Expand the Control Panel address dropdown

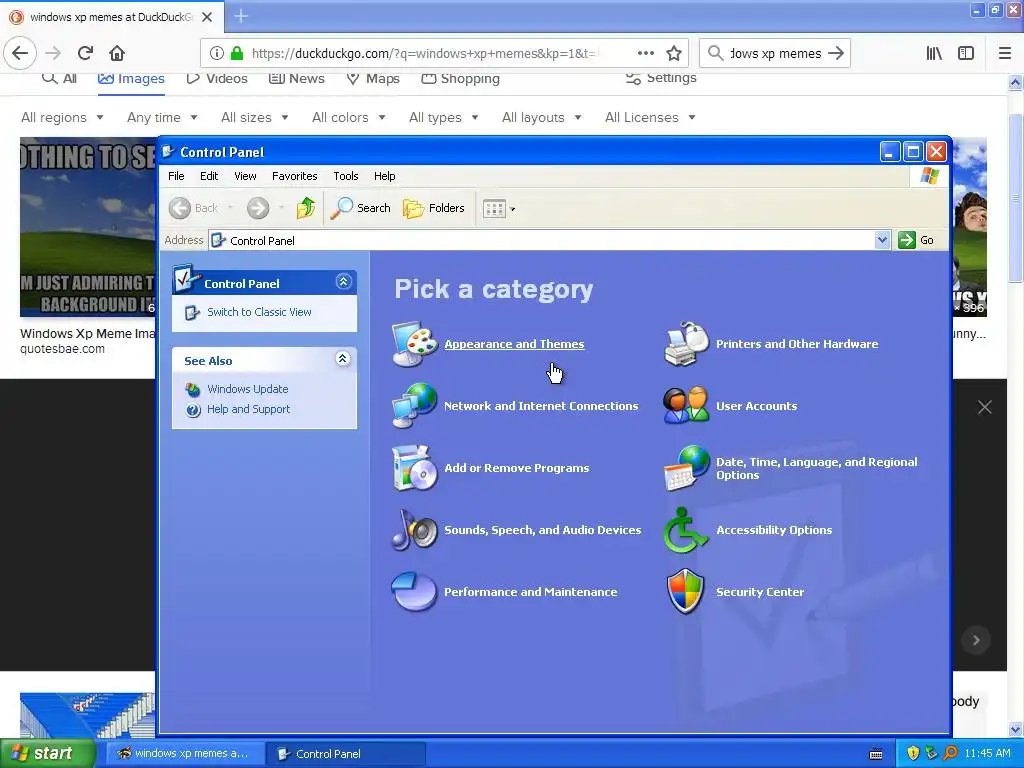(x=882, y=240)
